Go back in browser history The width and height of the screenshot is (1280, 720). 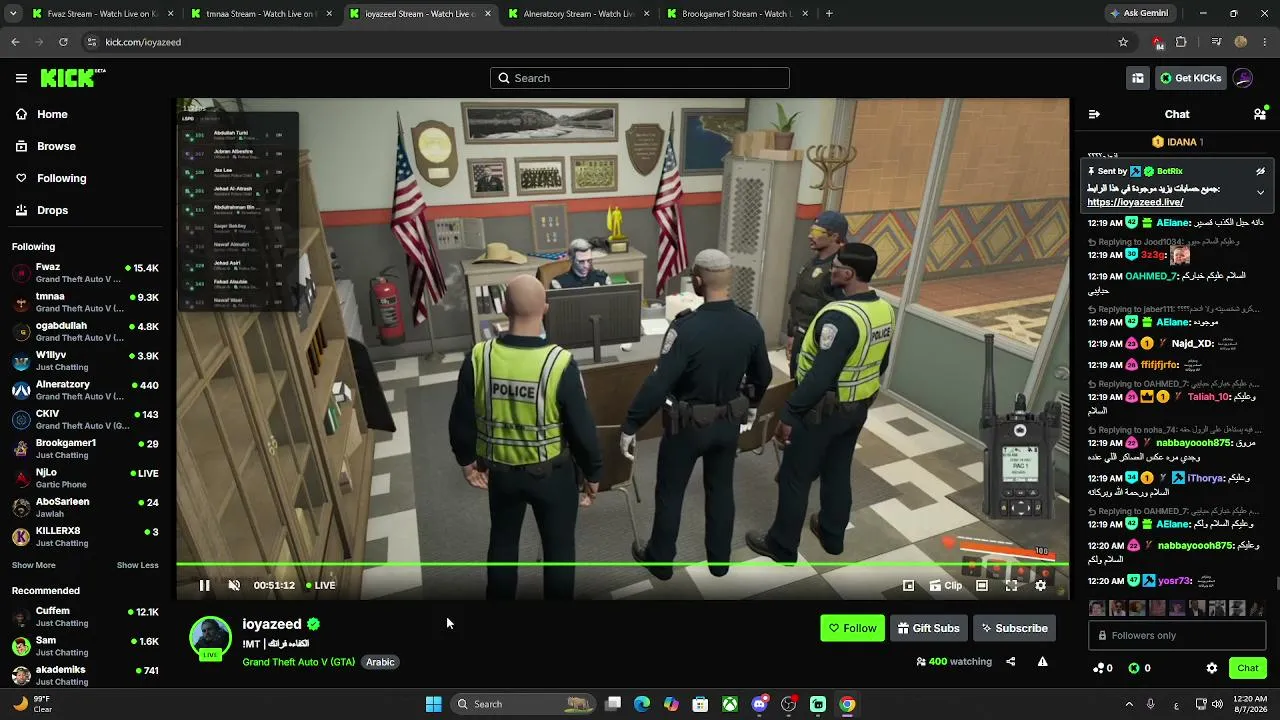15,42
